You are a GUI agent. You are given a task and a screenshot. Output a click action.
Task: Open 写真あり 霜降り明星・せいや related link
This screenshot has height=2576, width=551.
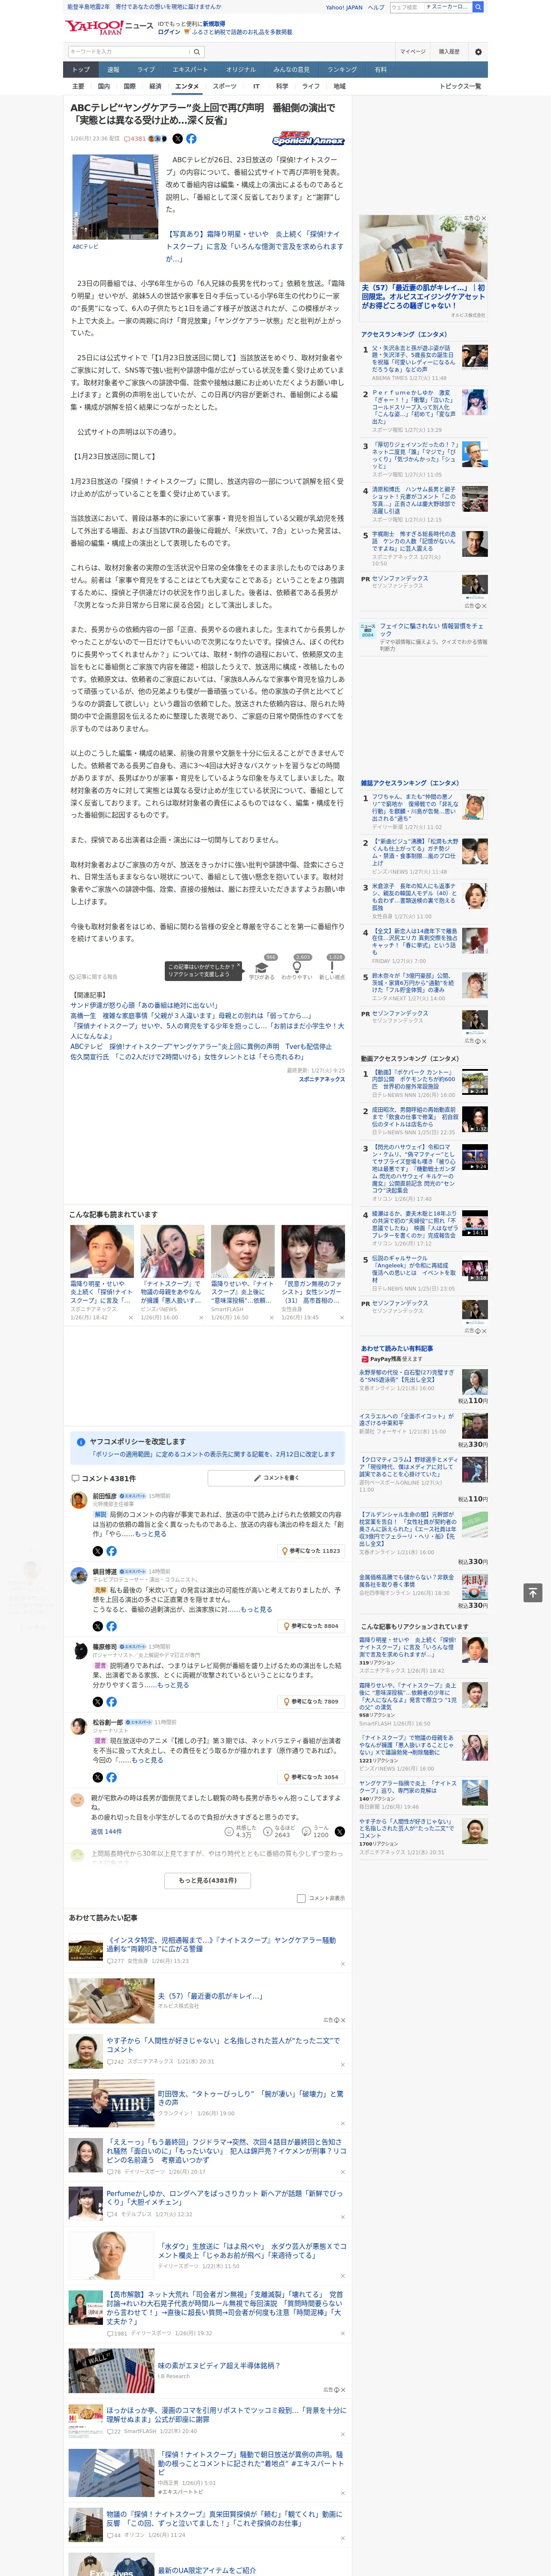[x=255, y=246]
